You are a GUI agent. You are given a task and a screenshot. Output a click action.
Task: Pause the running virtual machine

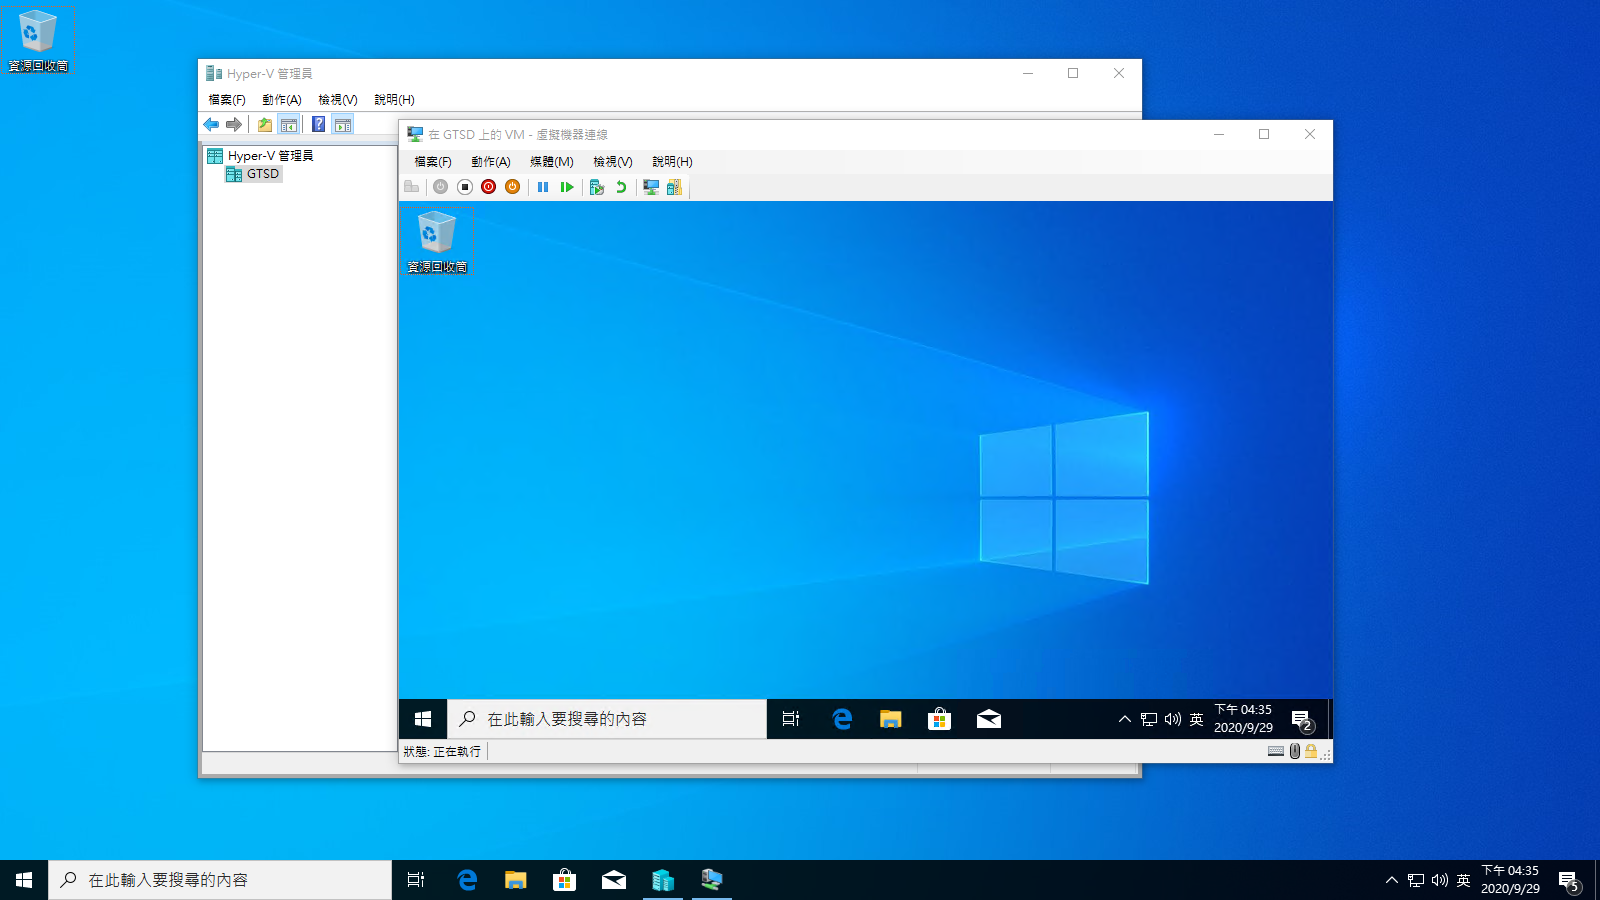pyautogui.click(x=543, y=187)
